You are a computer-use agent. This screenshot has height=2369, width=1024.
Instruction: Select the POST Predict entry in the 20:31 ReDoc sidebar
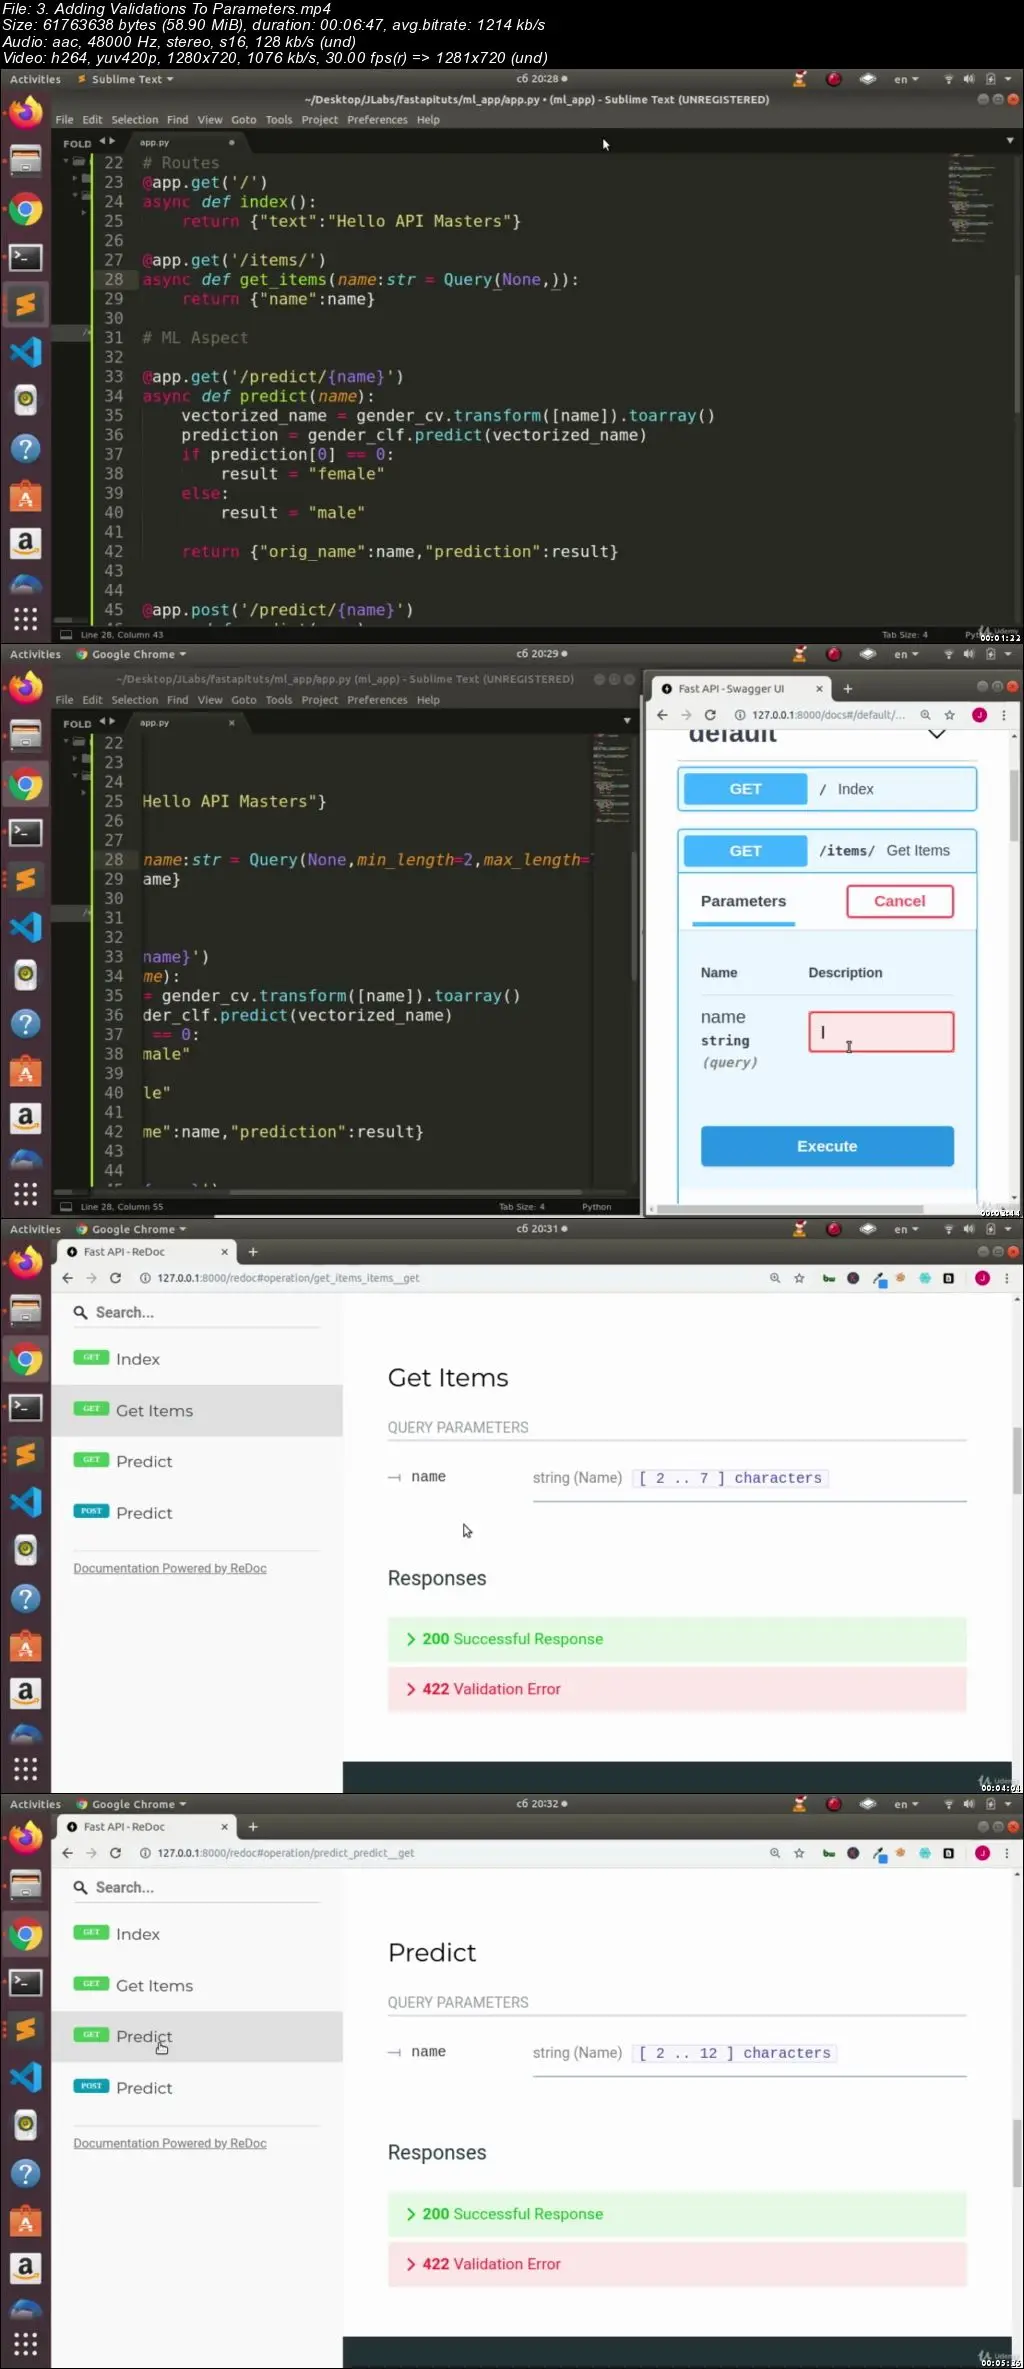click(x=197, y=1513)
